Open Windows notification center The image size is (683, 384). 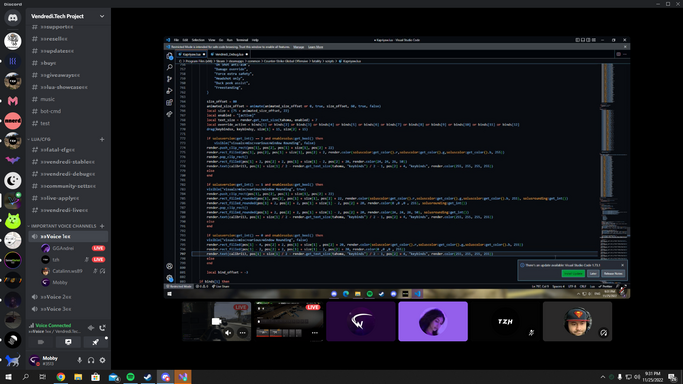click(x=672, y=377)
